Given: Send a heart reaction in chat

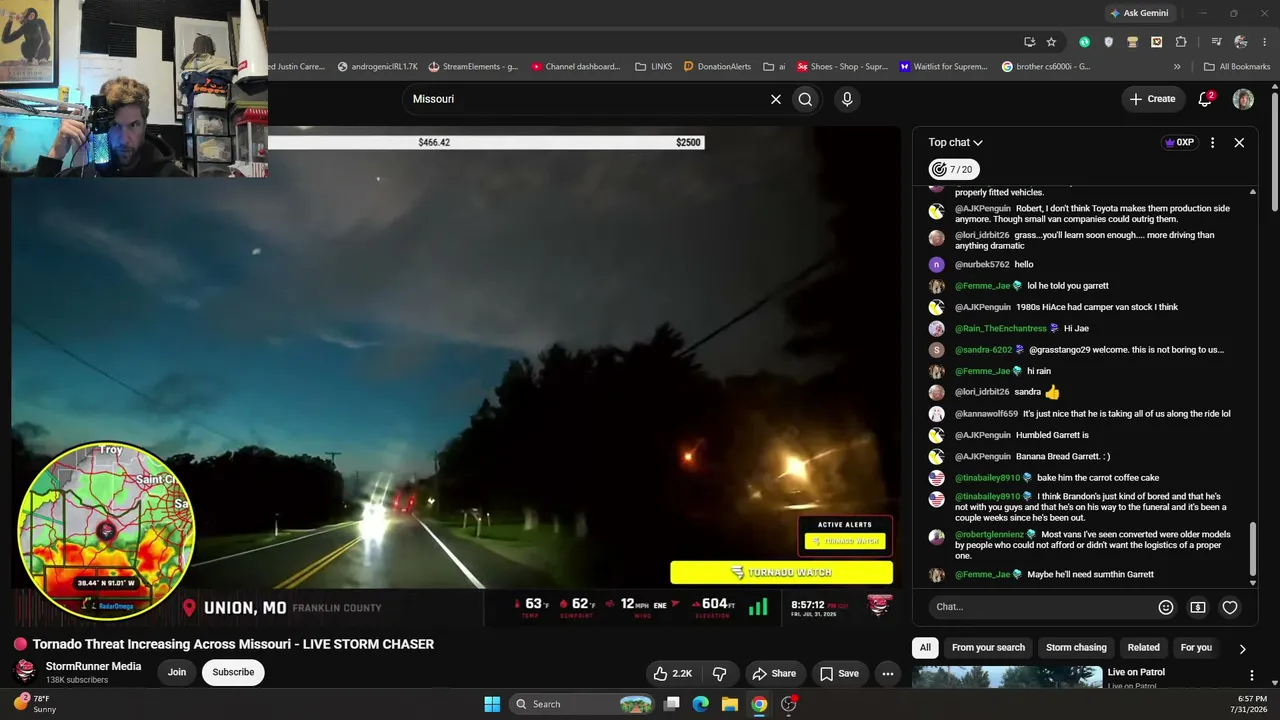Looking at the screenshot, I should (x=1230, y=607).
